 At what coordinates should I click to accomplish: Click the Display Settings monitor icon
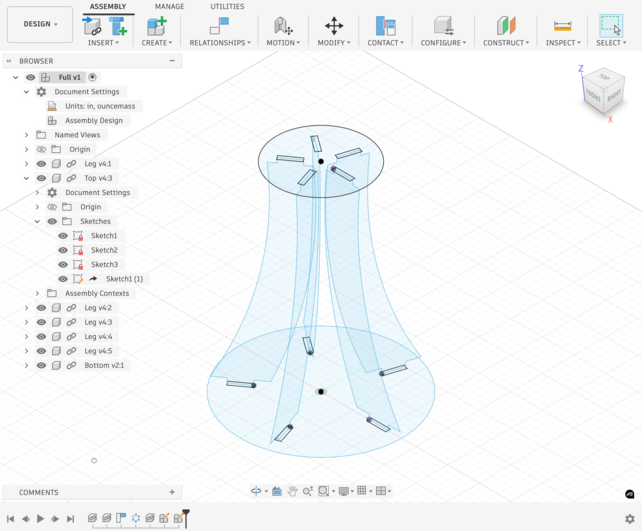click(344, 490)
